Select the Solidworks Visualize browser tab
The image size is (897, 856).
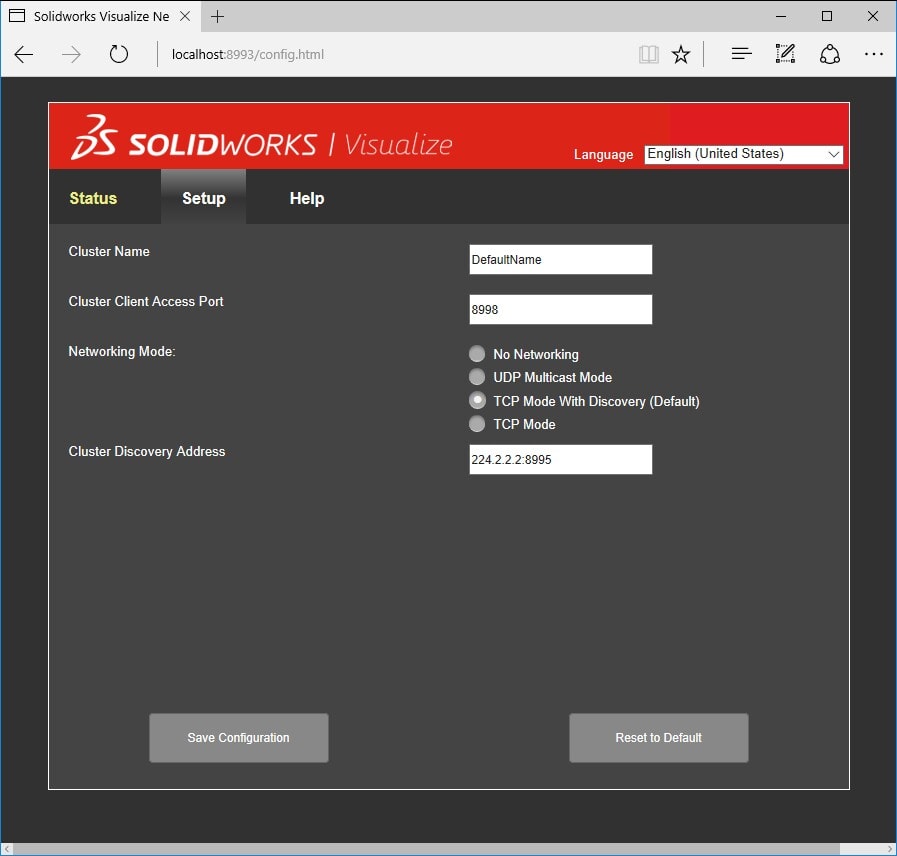[x=101, y=16]
